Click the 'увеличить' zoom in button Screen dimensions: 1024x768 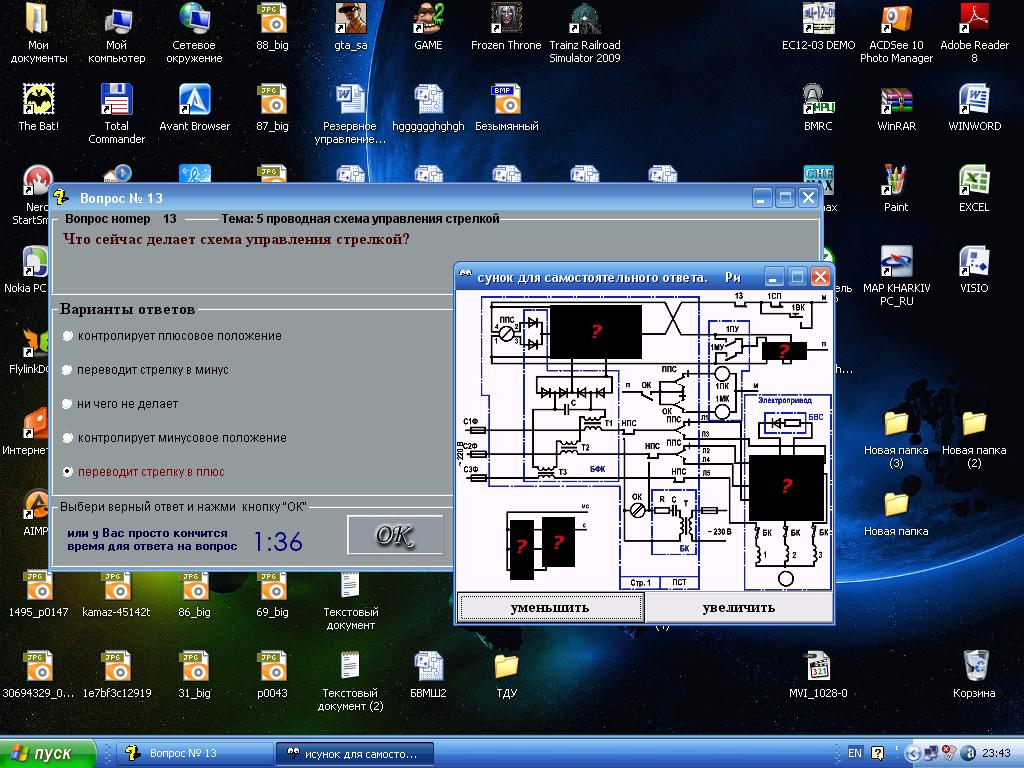pos(739,607)
